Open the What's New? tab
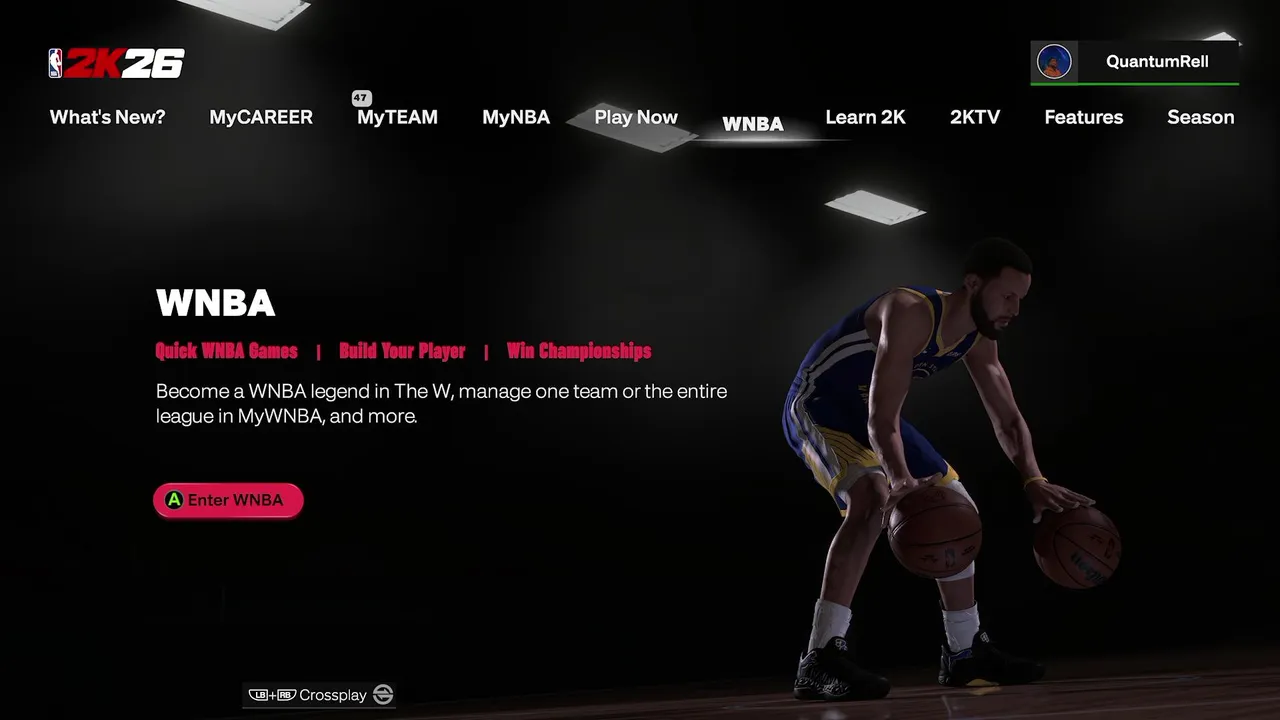 pyautogui.click(x=108, y=117)
